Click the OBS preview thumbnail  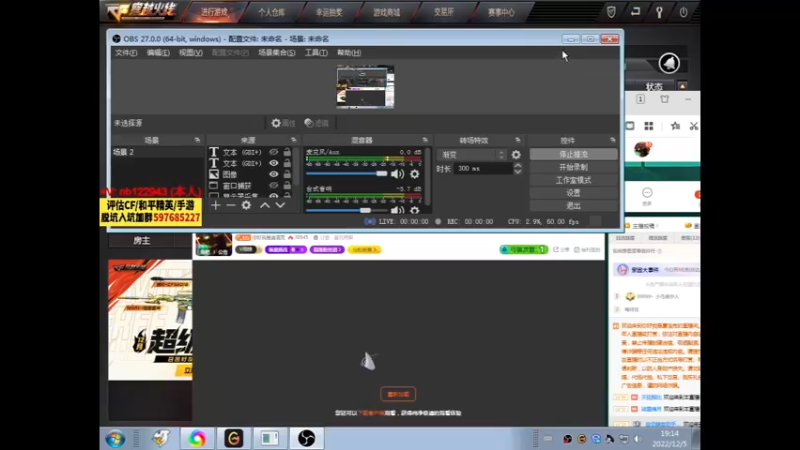click(365, 86)
